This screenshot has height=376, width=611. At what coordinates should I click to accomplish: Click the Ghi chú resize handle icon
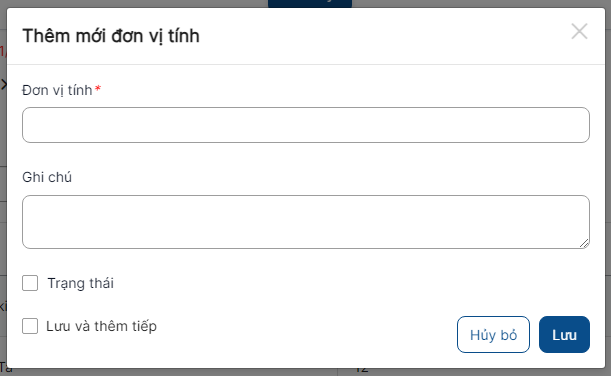(x=584, y=244)
